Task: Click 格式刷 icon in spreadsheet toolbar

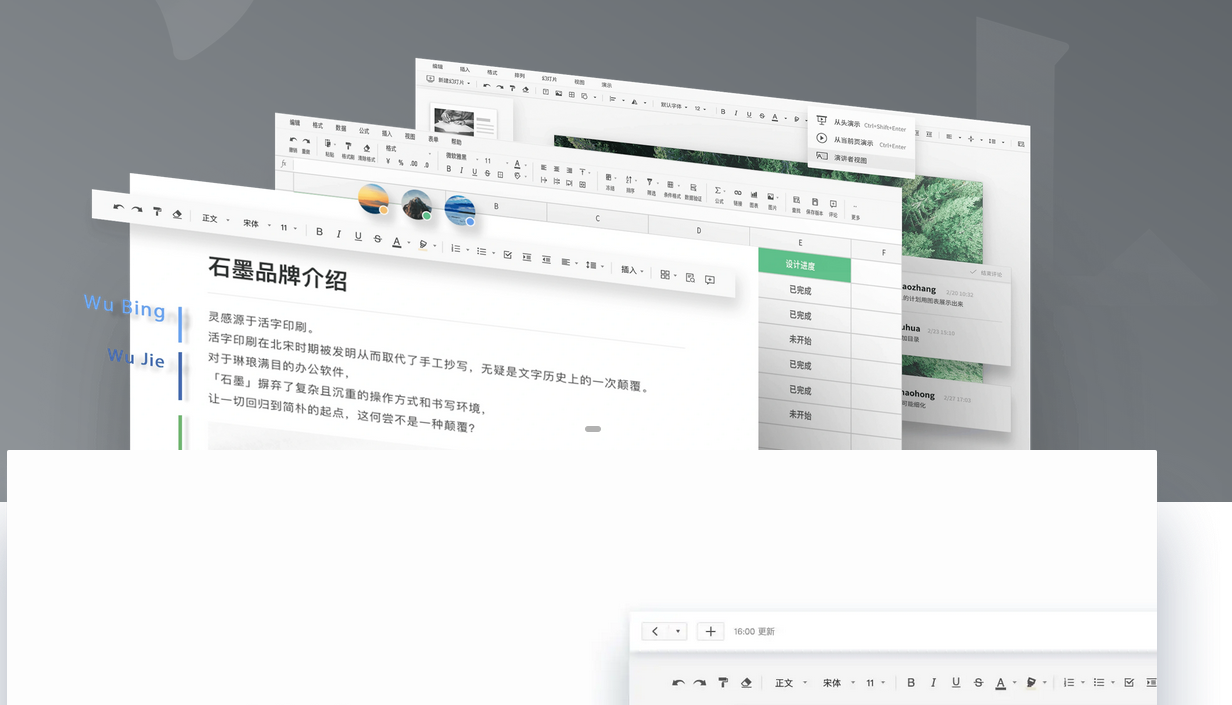Action: pos(348,147)
